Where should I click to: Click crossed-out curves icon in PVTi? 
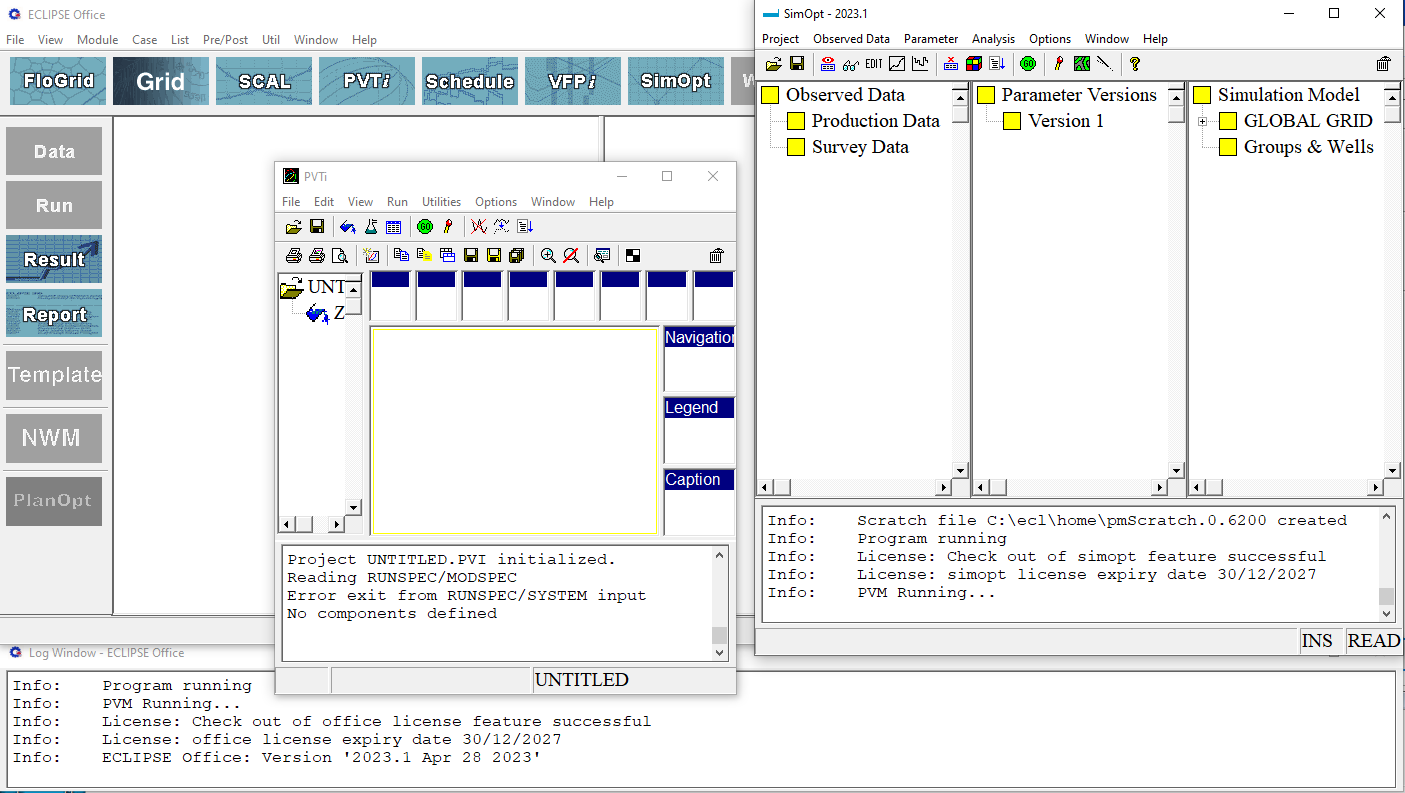click(x=479, y=227)
